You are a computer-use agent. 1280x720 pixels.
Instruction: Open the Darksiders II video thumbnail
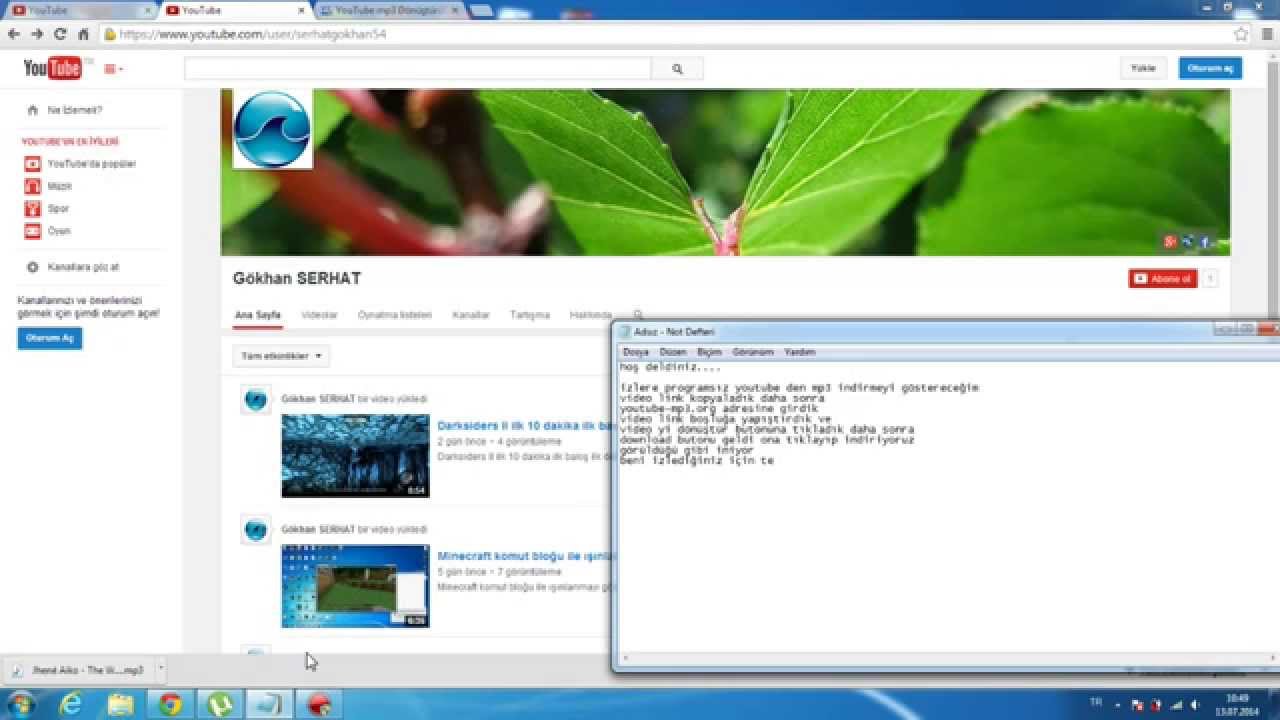click(355, 456)
